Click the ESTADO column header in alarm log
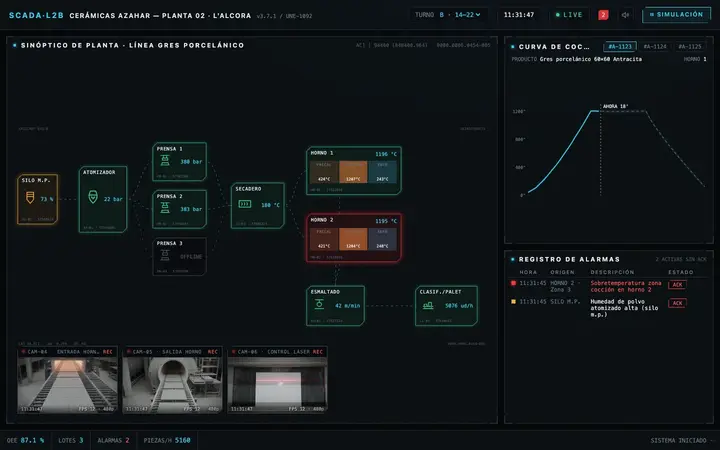Viewport: 720px width, 450px height. [x=681, y=272]
